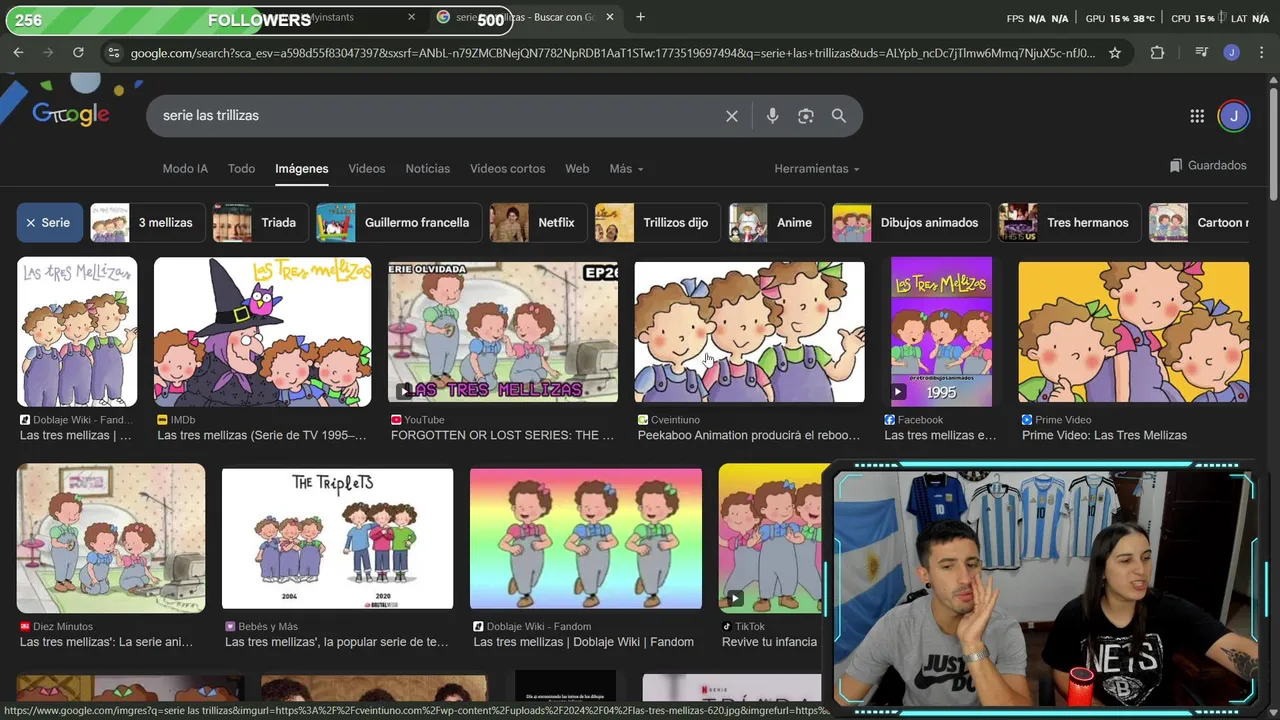The height and width of the screenshot is (720, 1280).
Task: Switch to Web results tab
Action: click(x=577, y=169)
